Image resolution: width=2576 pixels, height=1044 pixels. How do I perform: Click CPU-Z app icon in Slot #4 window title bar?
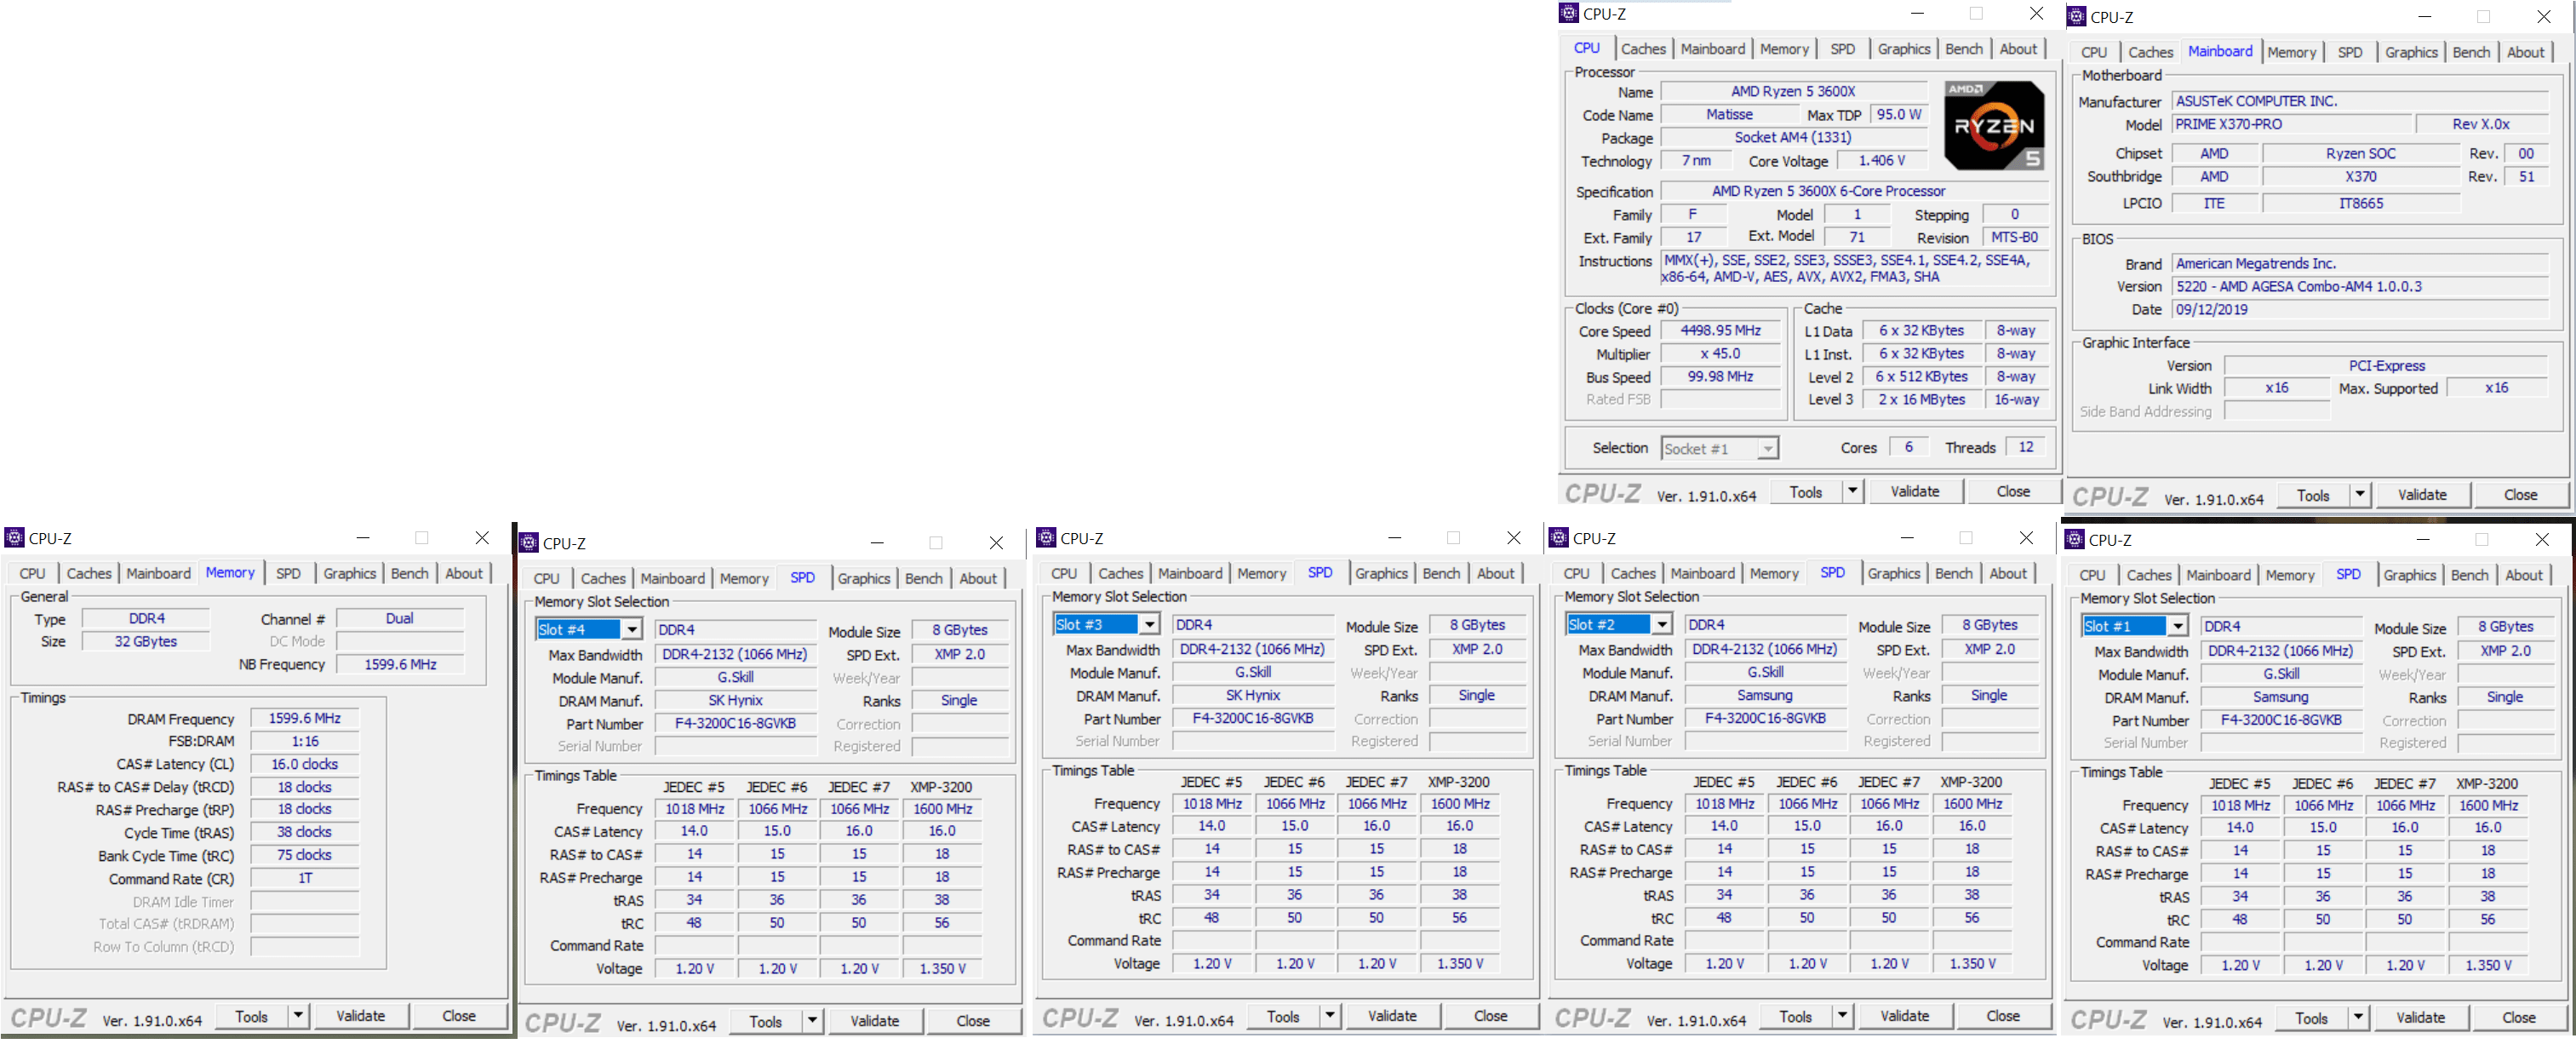point(529,542)
